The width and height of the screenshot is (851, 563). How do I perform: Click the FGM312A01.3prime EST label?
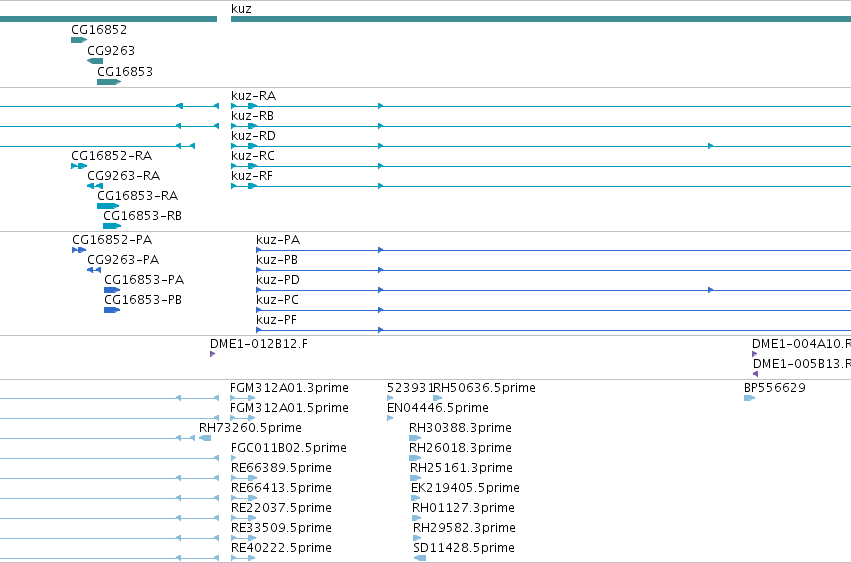click(x=289, y=388)
